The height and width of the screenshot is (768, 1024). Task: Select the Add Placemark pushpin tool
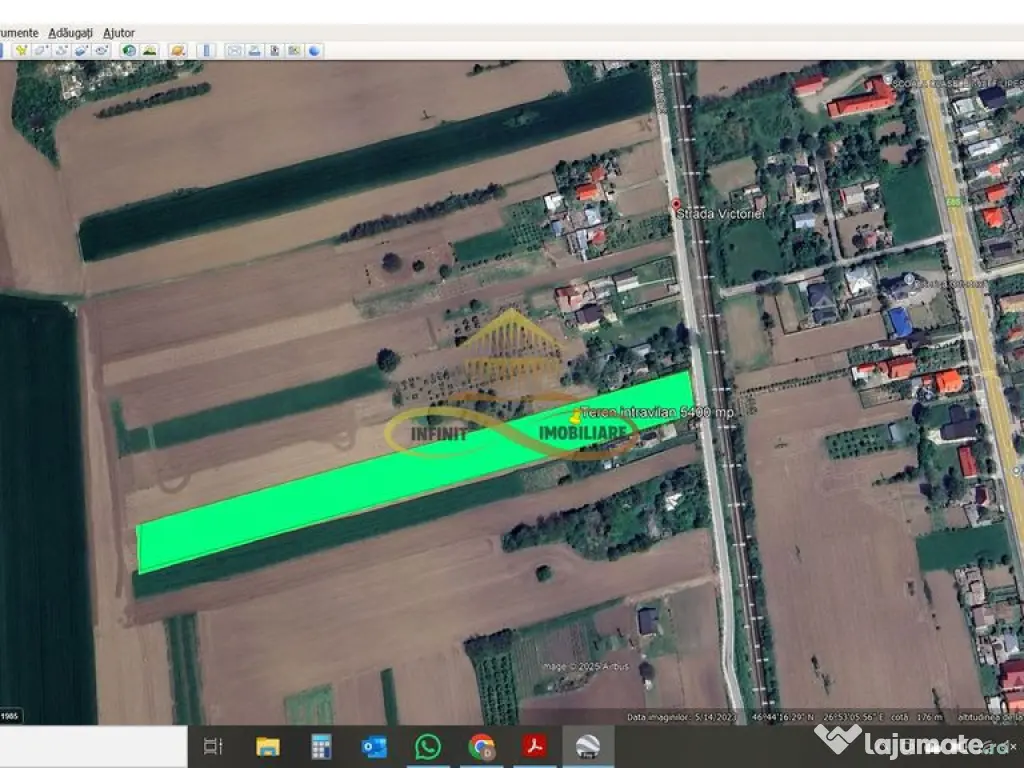[x=20, y=50]
